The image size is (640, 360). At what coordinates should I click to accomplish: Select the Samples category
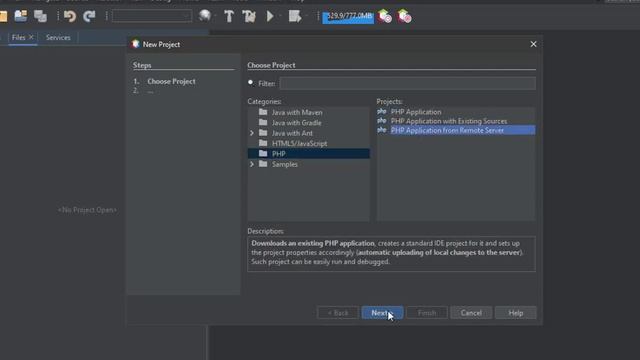(x=284, y=164)
